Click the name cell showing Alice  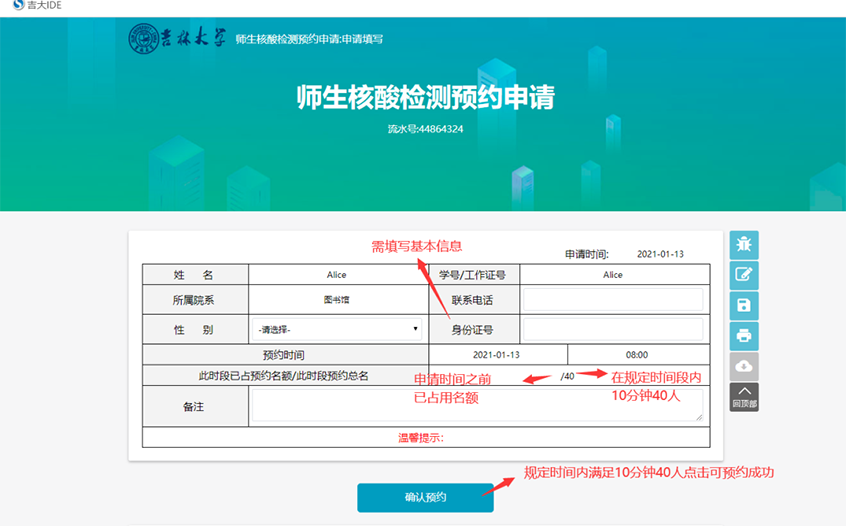pyautogui.click(x=337, y=275)
